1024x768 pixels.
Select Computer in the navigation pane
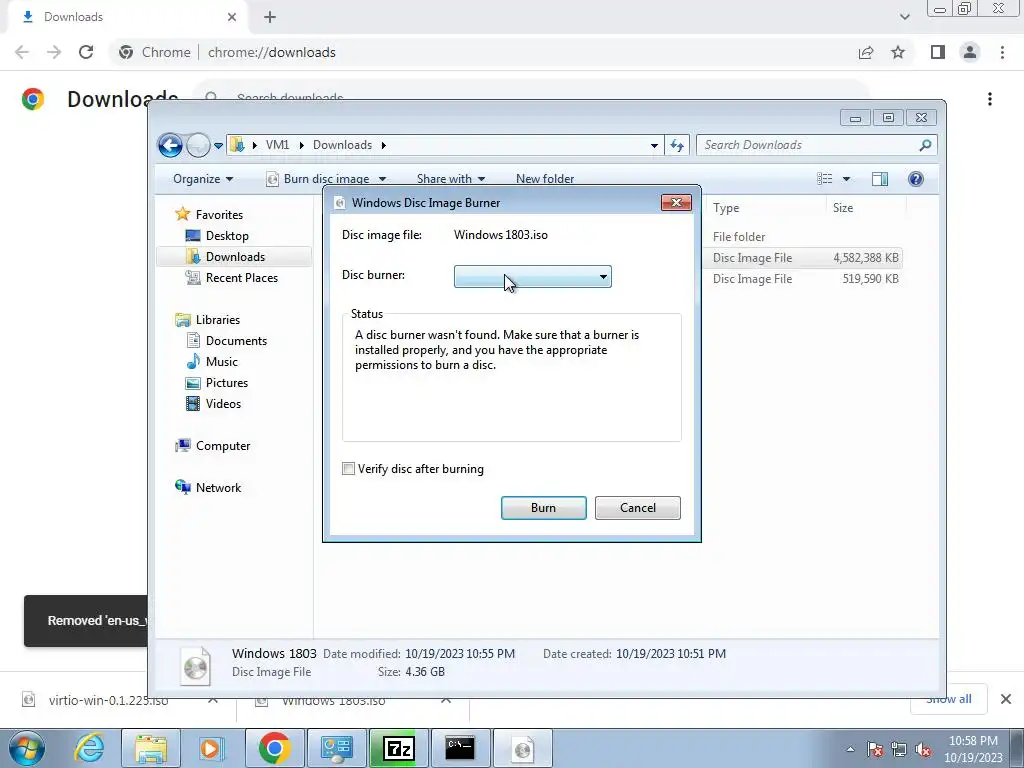(x=223, y=446)
